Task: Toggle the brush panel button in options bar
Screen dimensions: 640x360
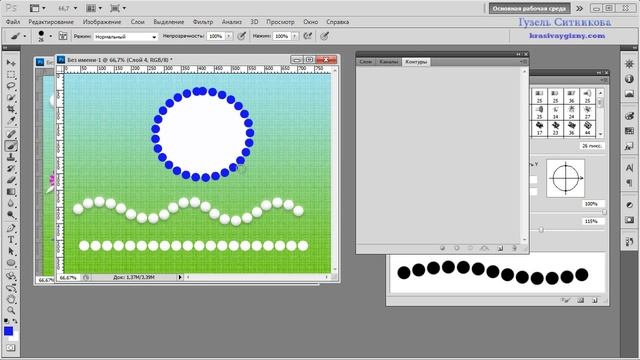Action: pos(62,36)
